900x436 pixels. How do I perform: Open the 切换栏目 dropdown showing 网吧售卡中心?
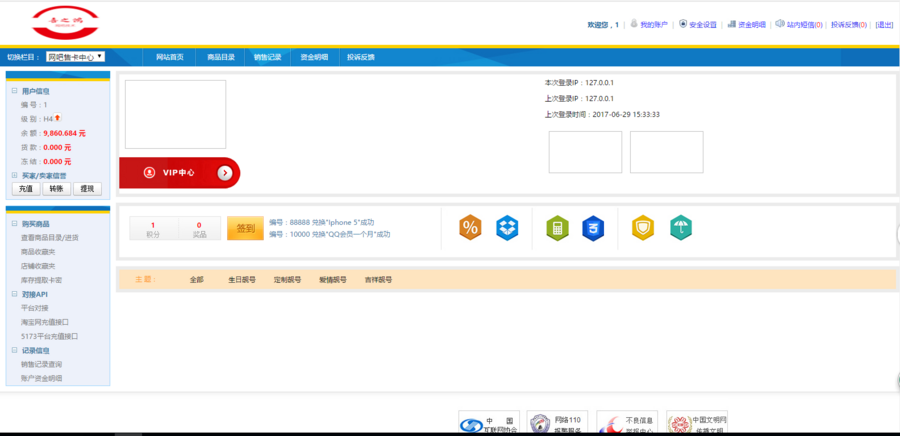coord(75,57)
